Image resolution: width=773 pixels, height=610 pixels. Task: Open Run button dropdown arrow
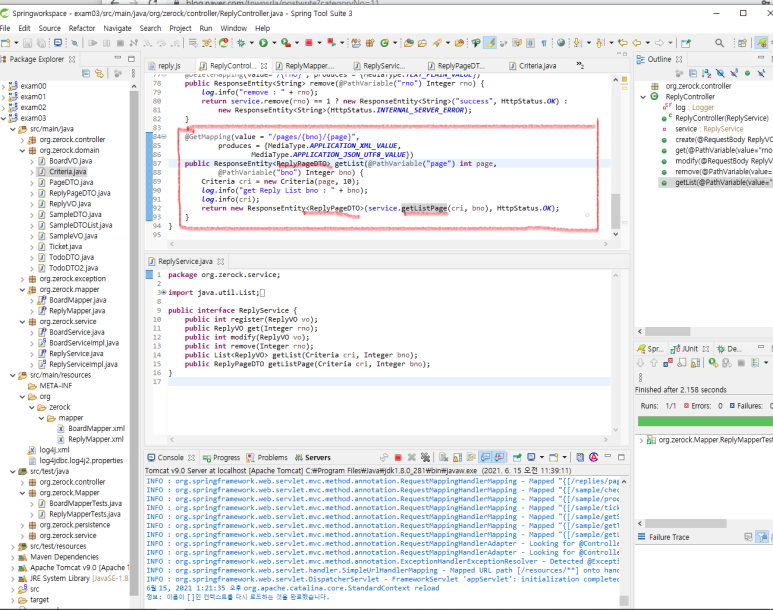click(x=274, y=43)
